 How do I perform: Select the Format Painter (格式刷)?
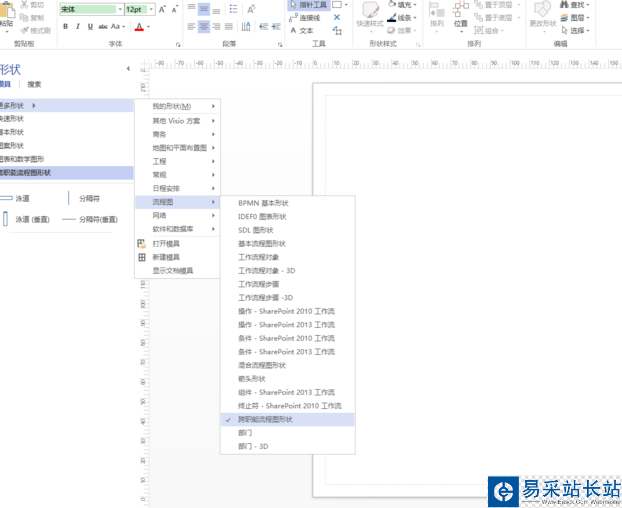[36, 31]
